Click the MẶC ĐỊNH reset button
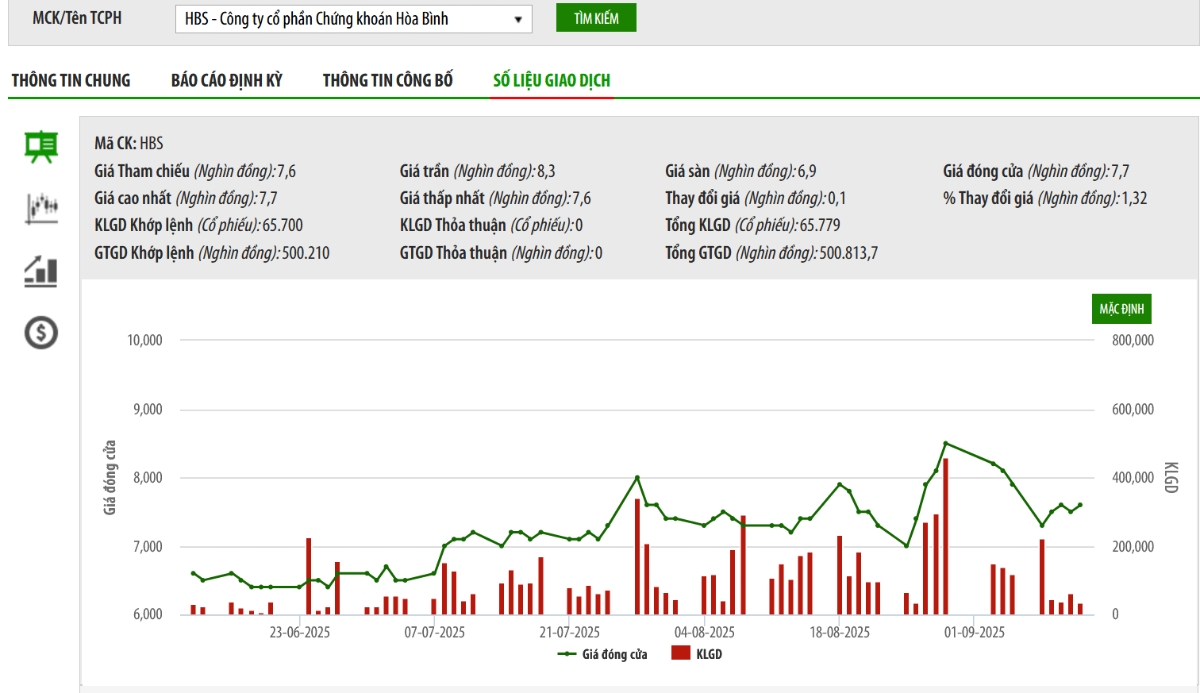The width and height of the screenshot is (1200, 693). 1121,309
